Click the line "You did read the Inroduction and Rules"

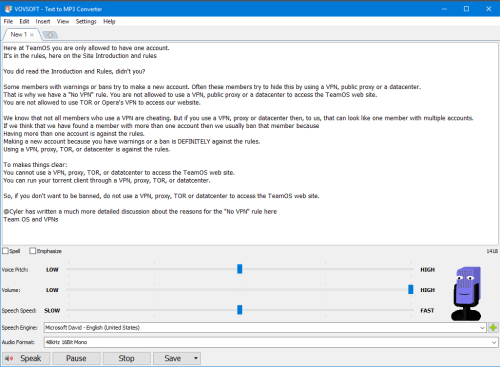74,71
